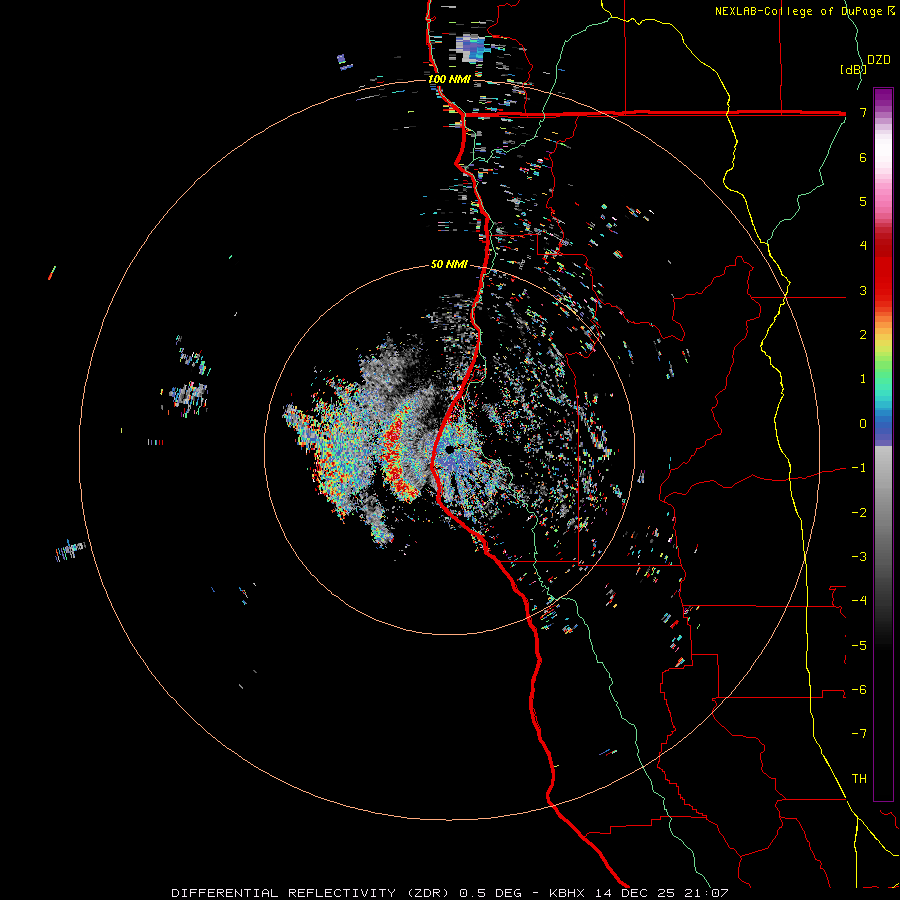Click the 3 value on color scale
This screenshot has width=900, height=900.
click(863, 290)
